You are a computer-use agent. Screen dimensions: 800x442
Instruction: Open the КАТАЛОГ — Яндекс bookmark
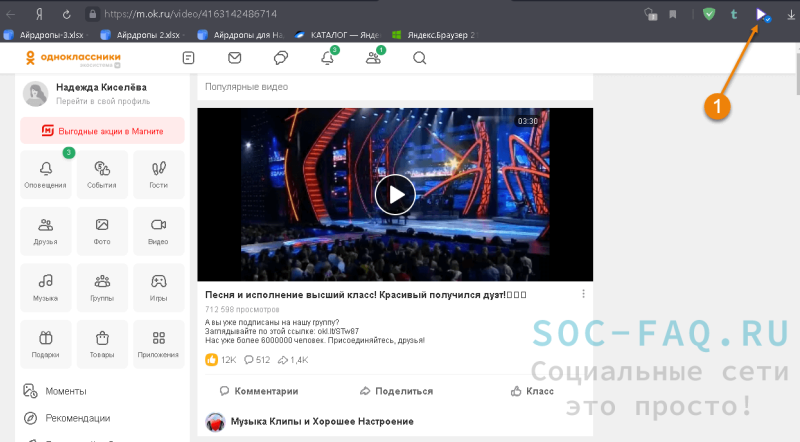tap(337, 35)
